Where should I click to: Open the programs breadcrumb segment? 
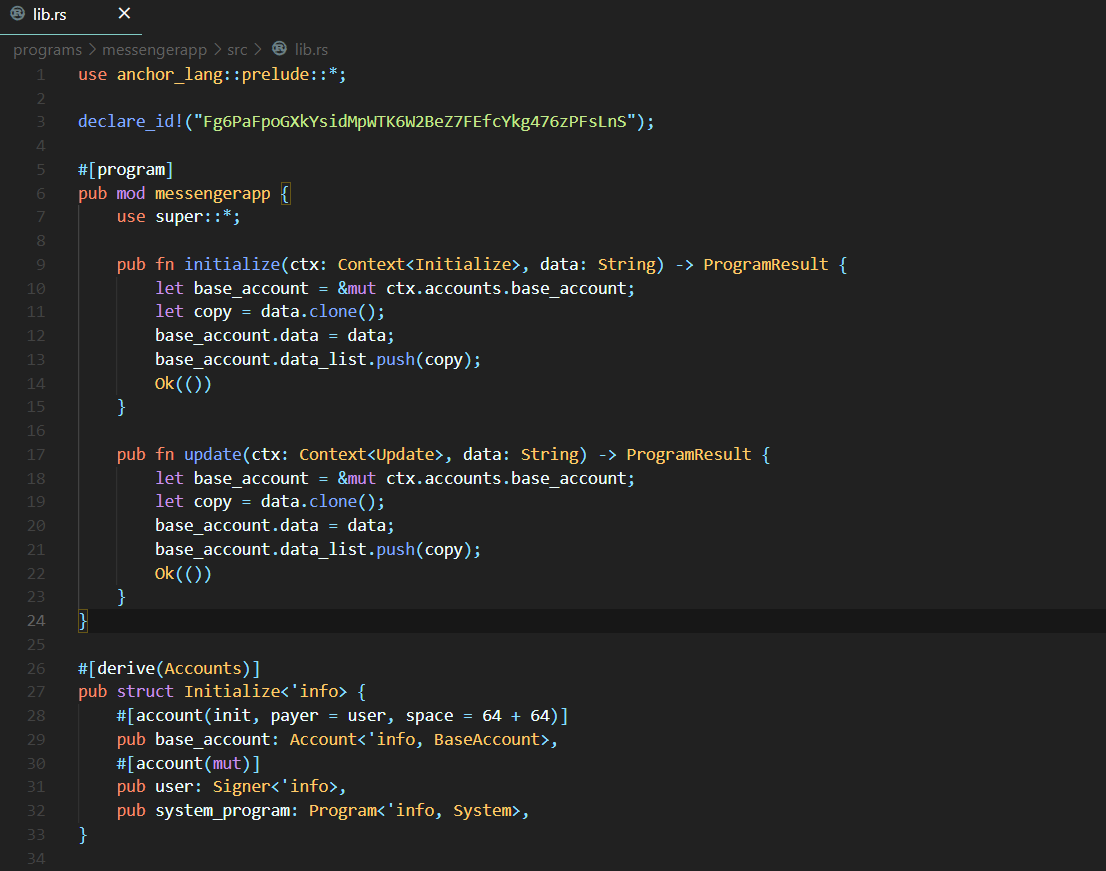coord(47,49)
